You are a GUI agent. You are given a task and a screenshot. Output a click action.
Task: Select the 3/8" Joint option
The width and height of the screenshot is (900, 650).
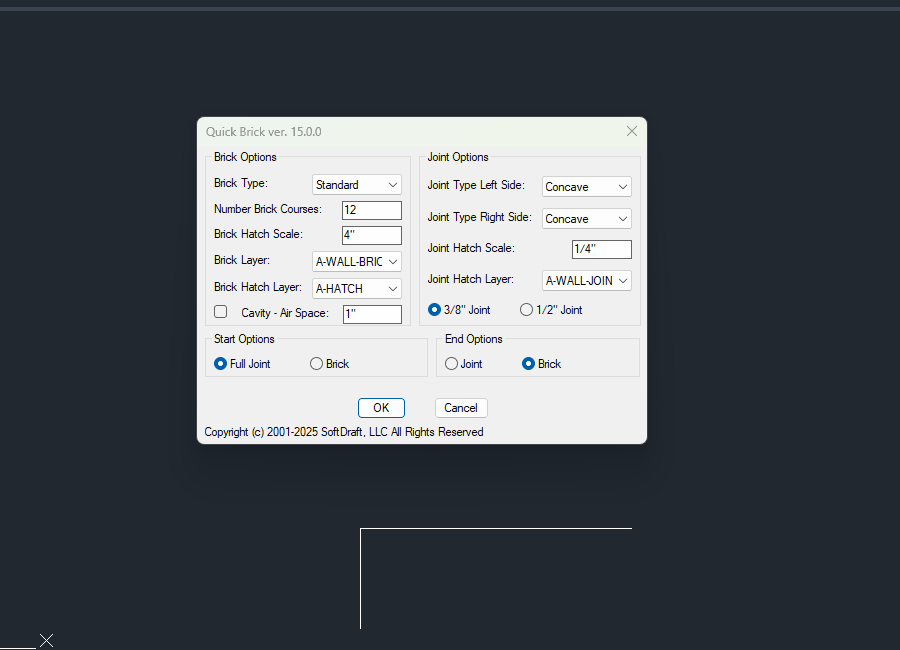point(433,310)
